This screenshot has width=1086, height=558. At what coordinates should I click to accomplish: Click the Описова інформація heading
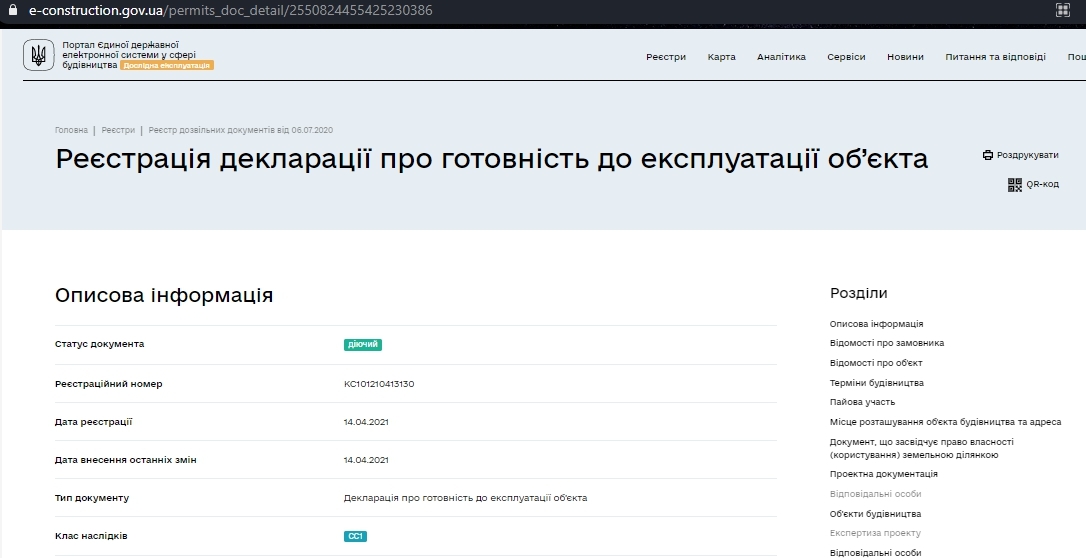(164, 295)
